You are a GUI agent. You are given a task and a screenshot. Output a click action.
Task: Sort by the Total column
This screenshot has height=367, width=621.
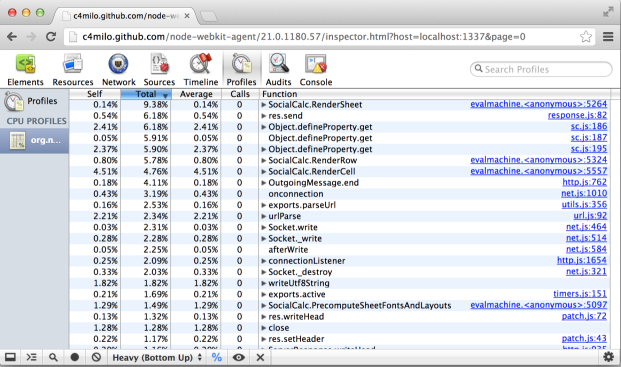point(146,94)
